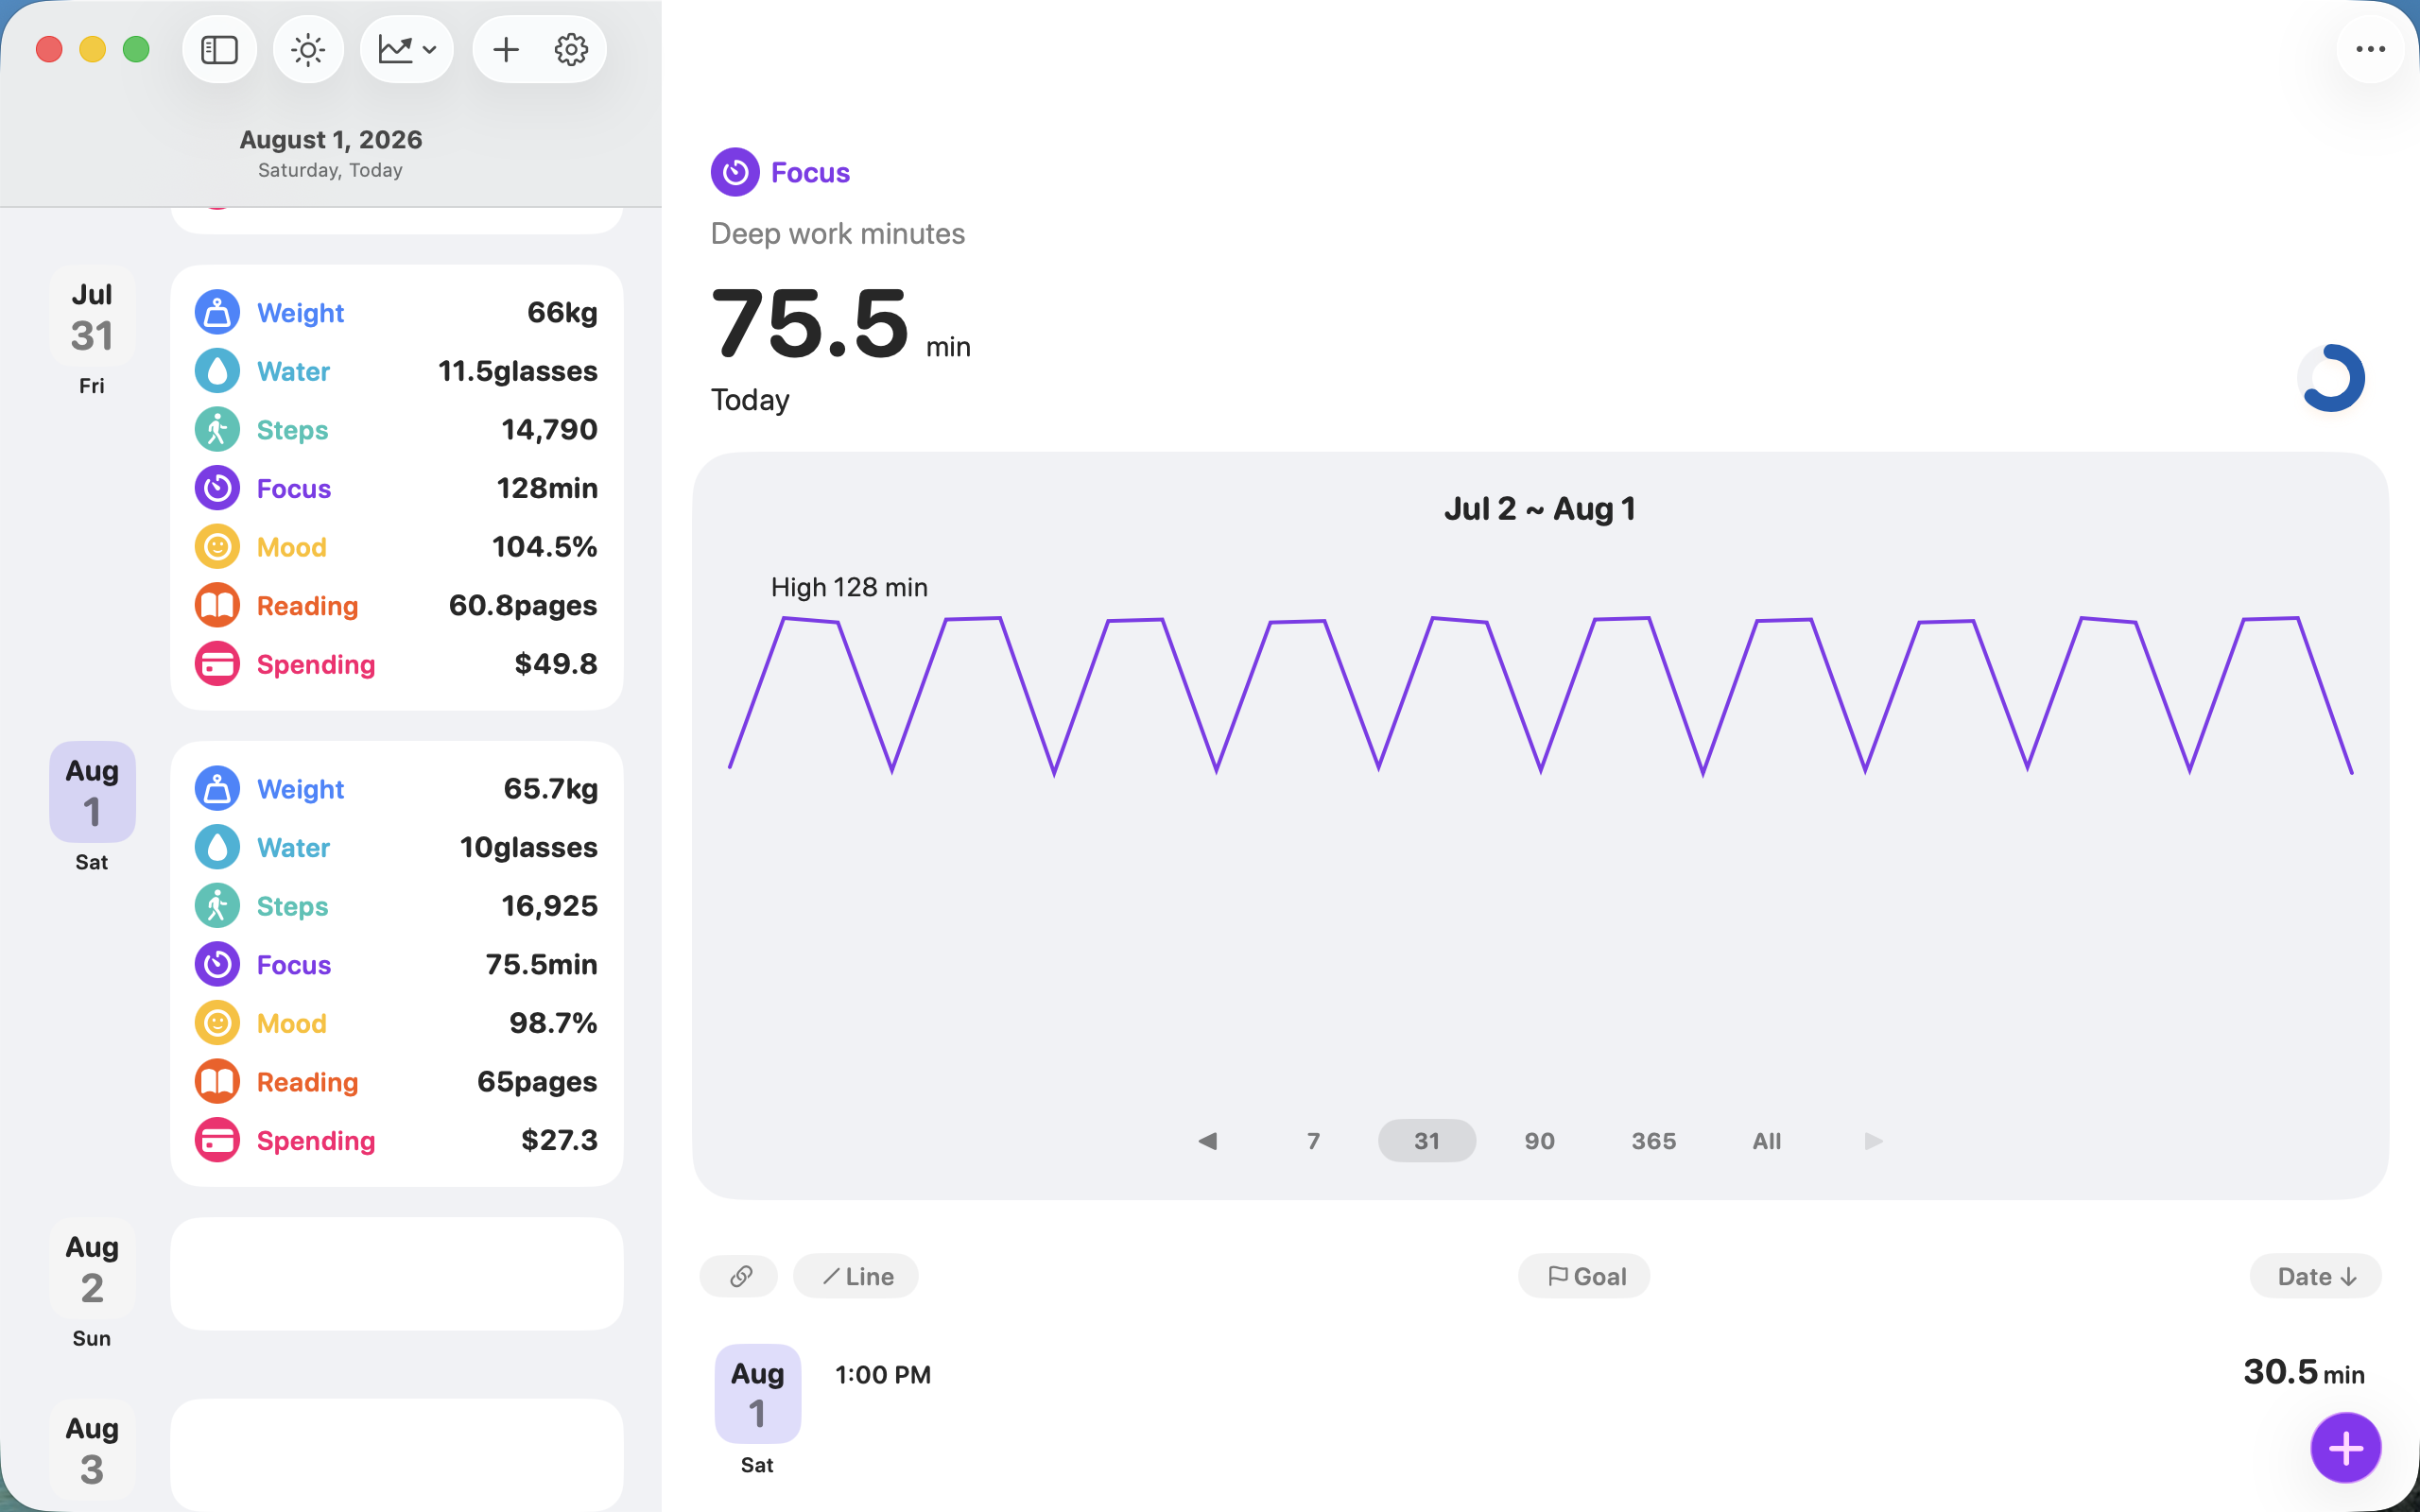Toggle Date sort order

2316,1276
